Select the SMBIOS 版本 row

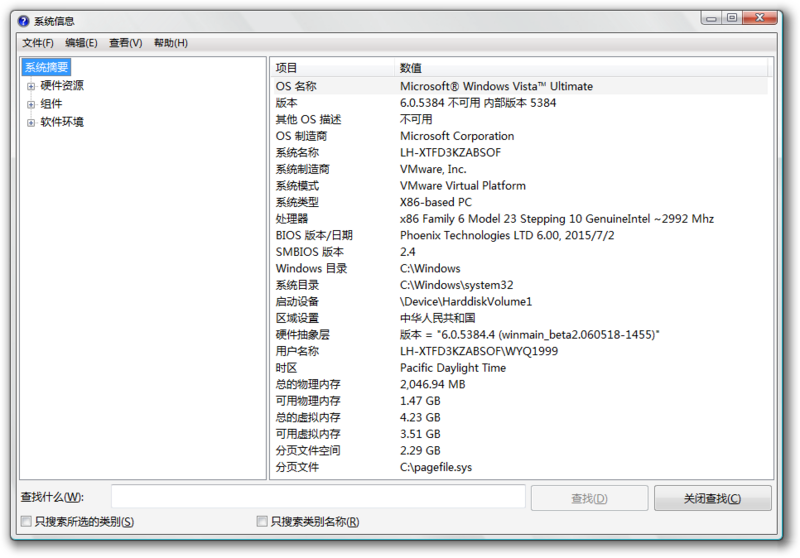pyautogui.click(x=521, y=252)
